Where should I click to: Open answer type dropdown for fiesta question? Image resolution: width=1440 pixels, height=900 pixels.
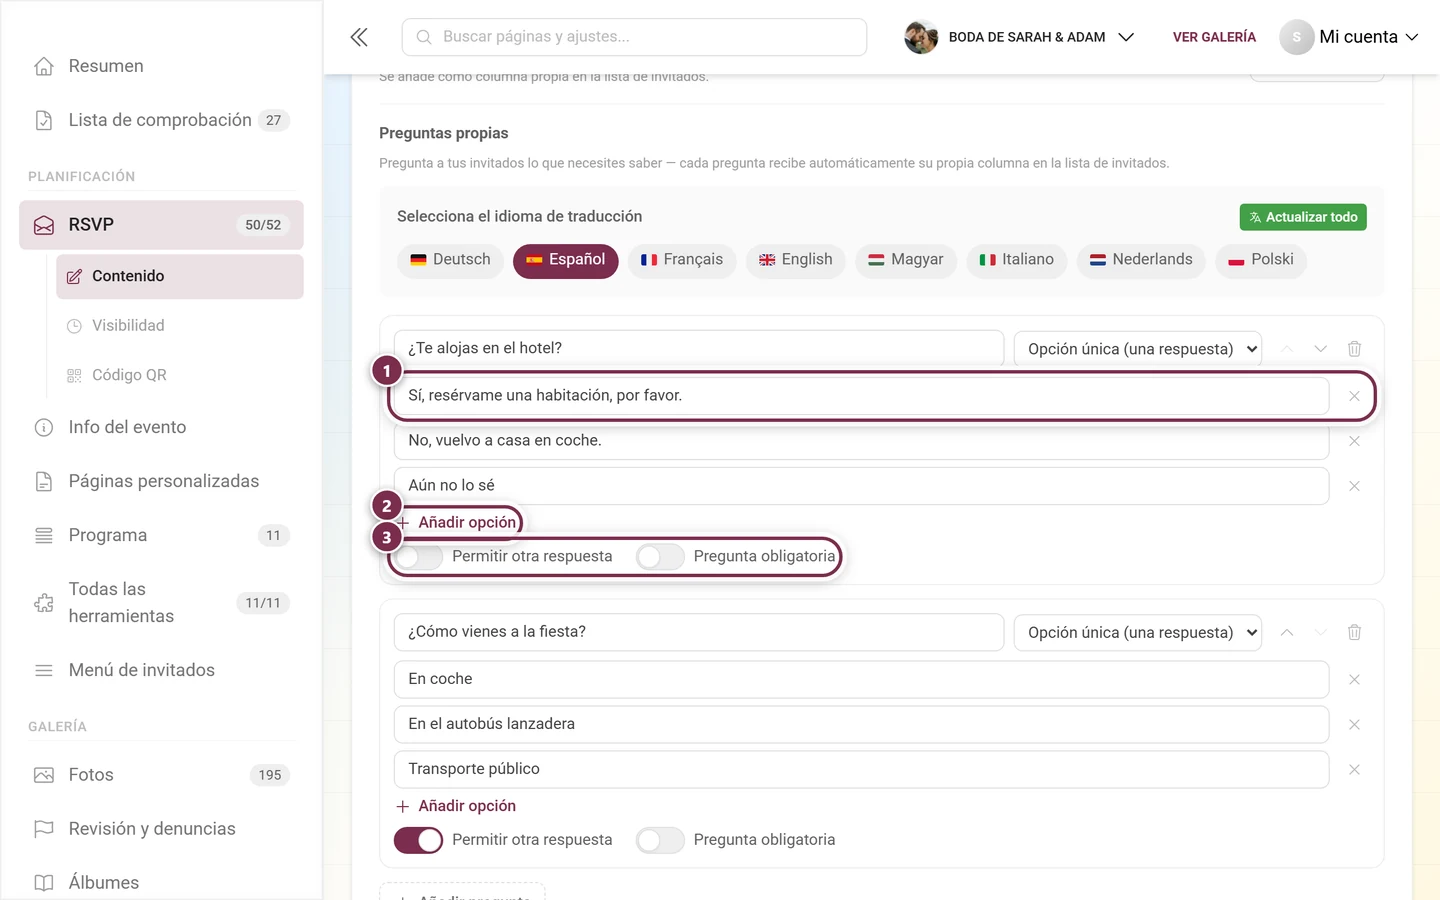(x=1138, y=632)
